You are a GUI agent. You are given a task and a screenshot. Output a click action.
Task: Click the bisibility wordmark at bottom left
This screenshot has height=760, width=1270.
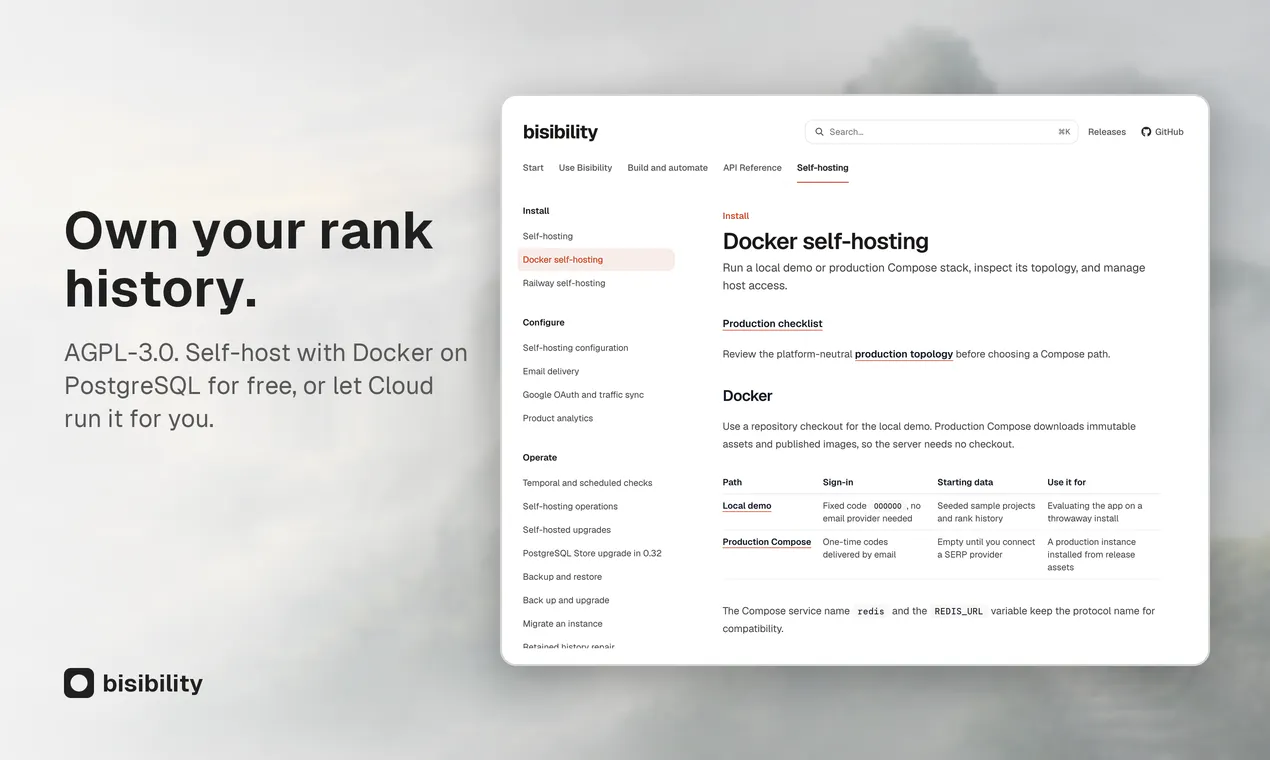[153, 683]
